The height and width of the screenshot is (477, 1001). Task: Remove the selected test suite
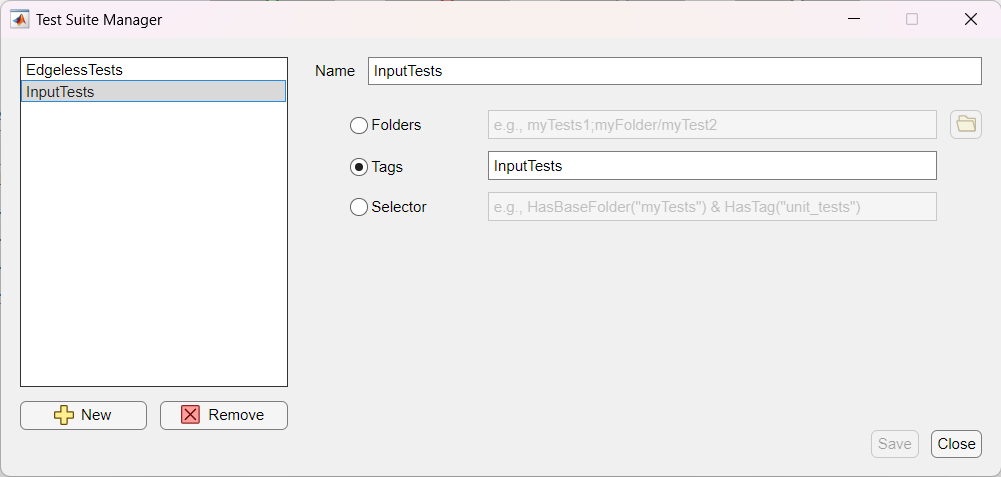tap(224, 415)
